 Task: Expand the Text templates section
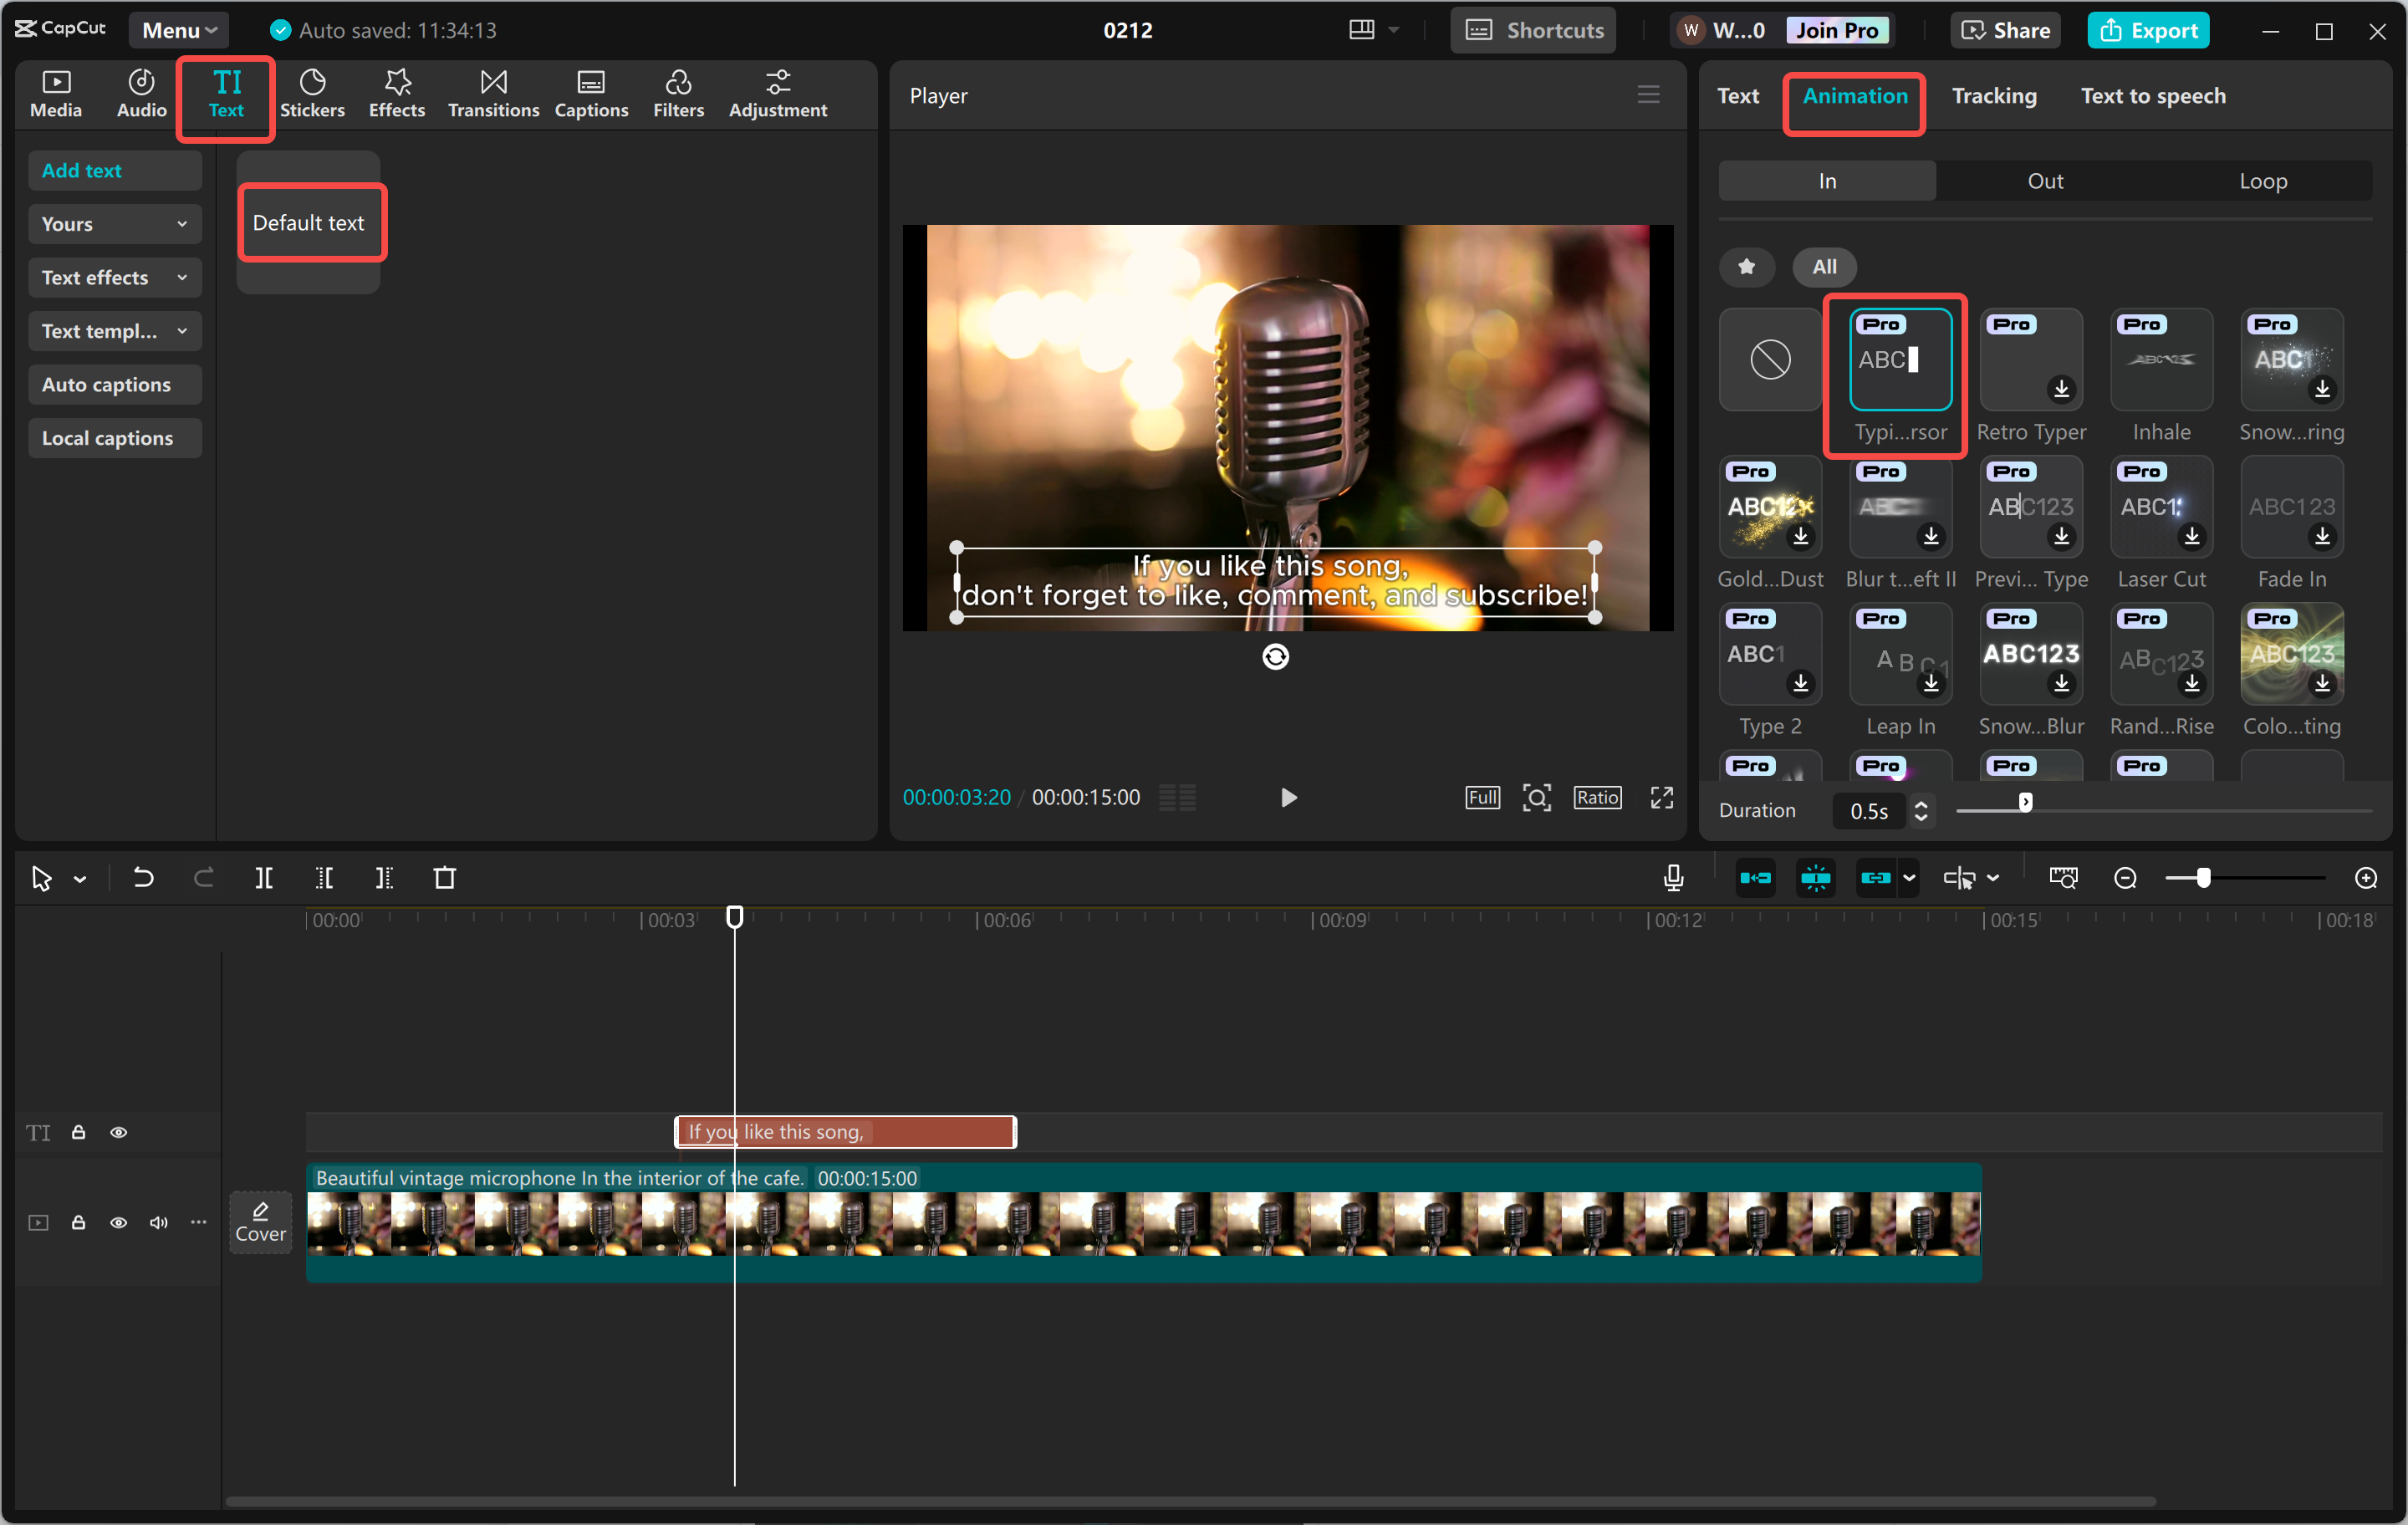click(114, 330)
